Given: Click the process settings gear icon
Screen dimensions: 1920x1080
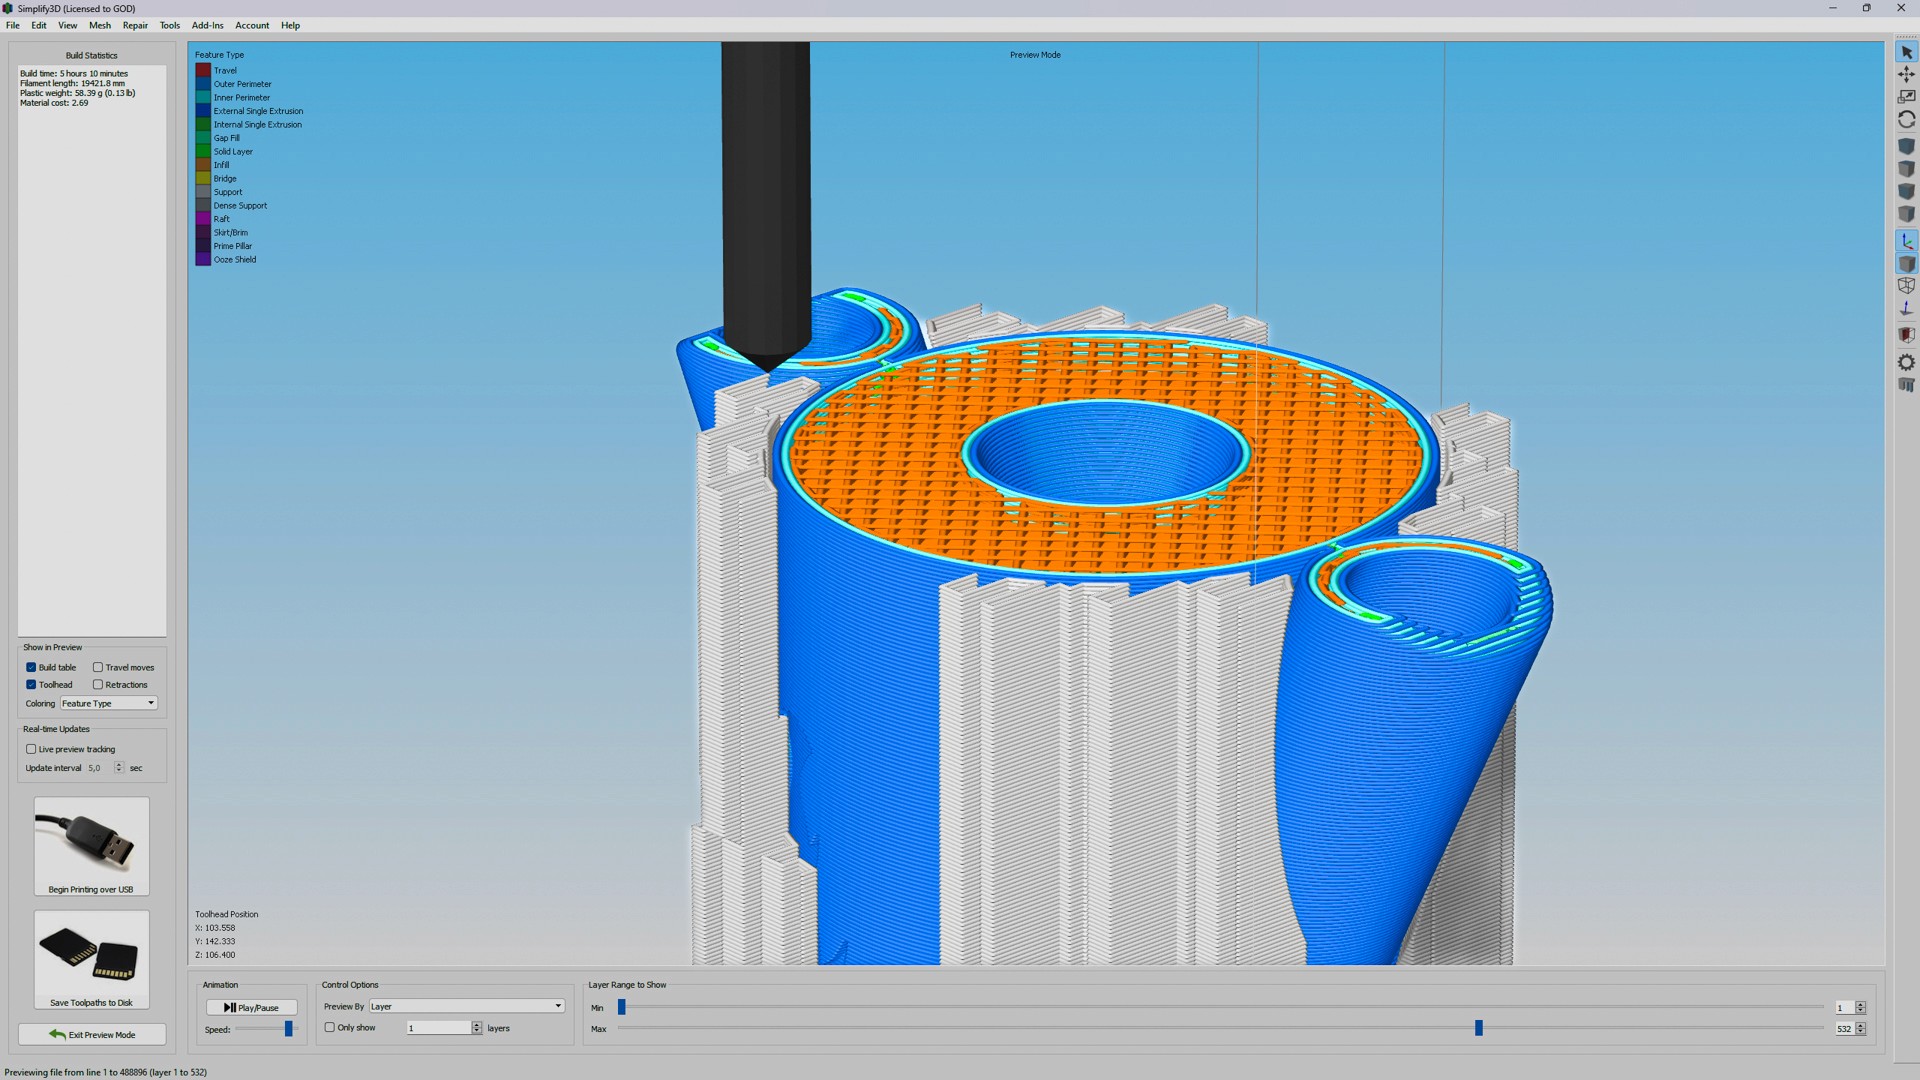Looking at the screenshot, I should click(1906, 363).
